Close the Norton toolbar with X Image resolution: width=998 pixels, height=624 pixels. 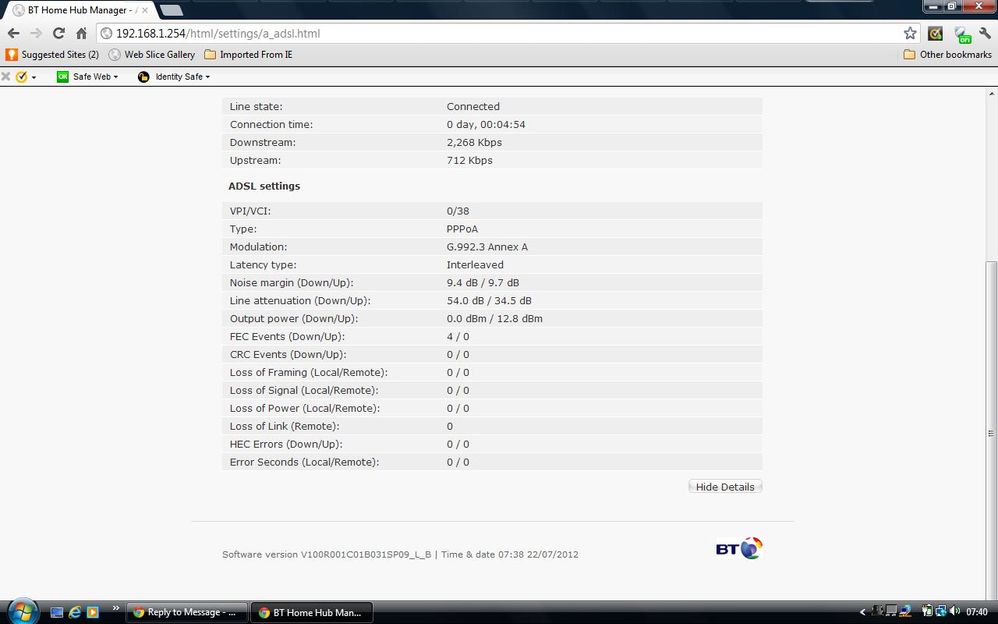click(x=6, y=76)
